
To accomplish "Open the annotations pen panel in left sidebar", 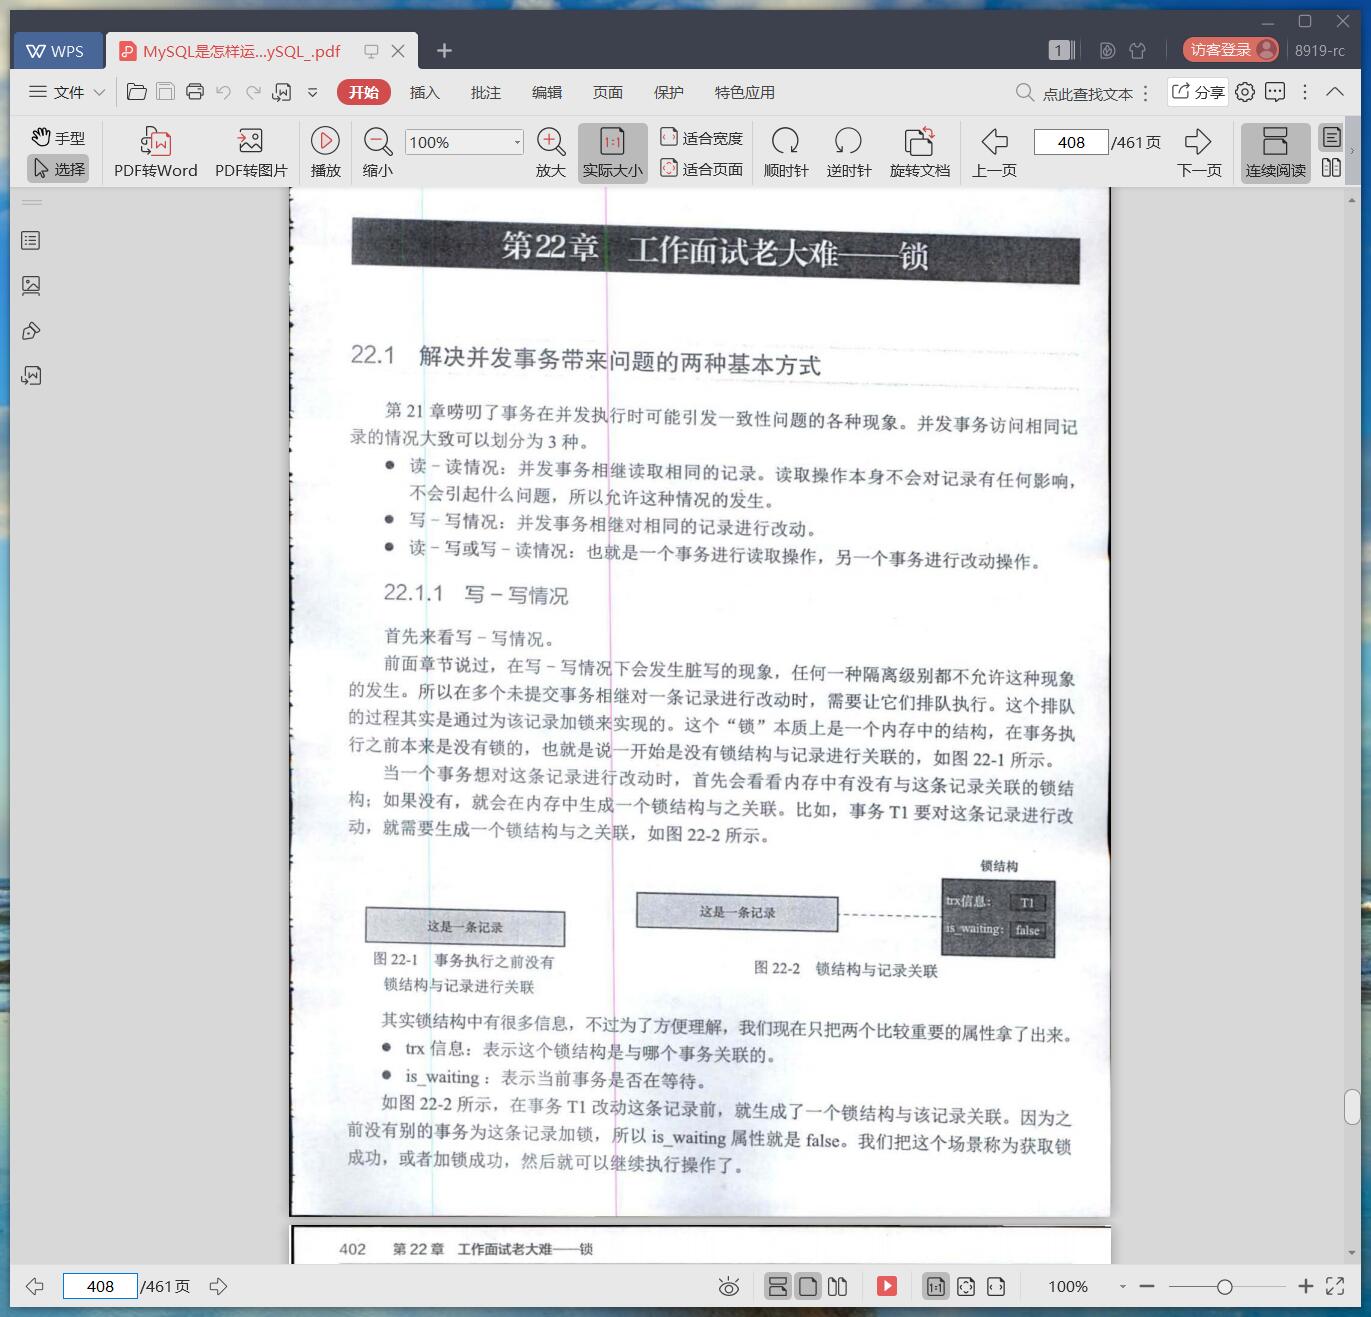I will click(x=31, y=331).
